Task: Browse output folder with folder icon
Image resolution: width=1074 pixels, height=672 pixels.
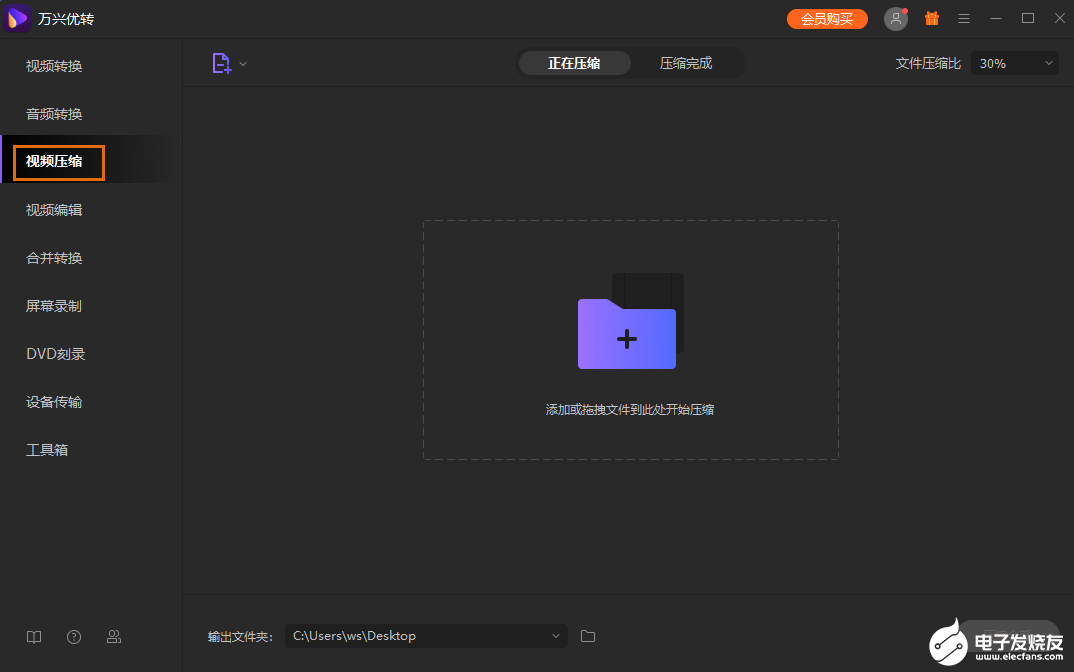Action: 588,636
